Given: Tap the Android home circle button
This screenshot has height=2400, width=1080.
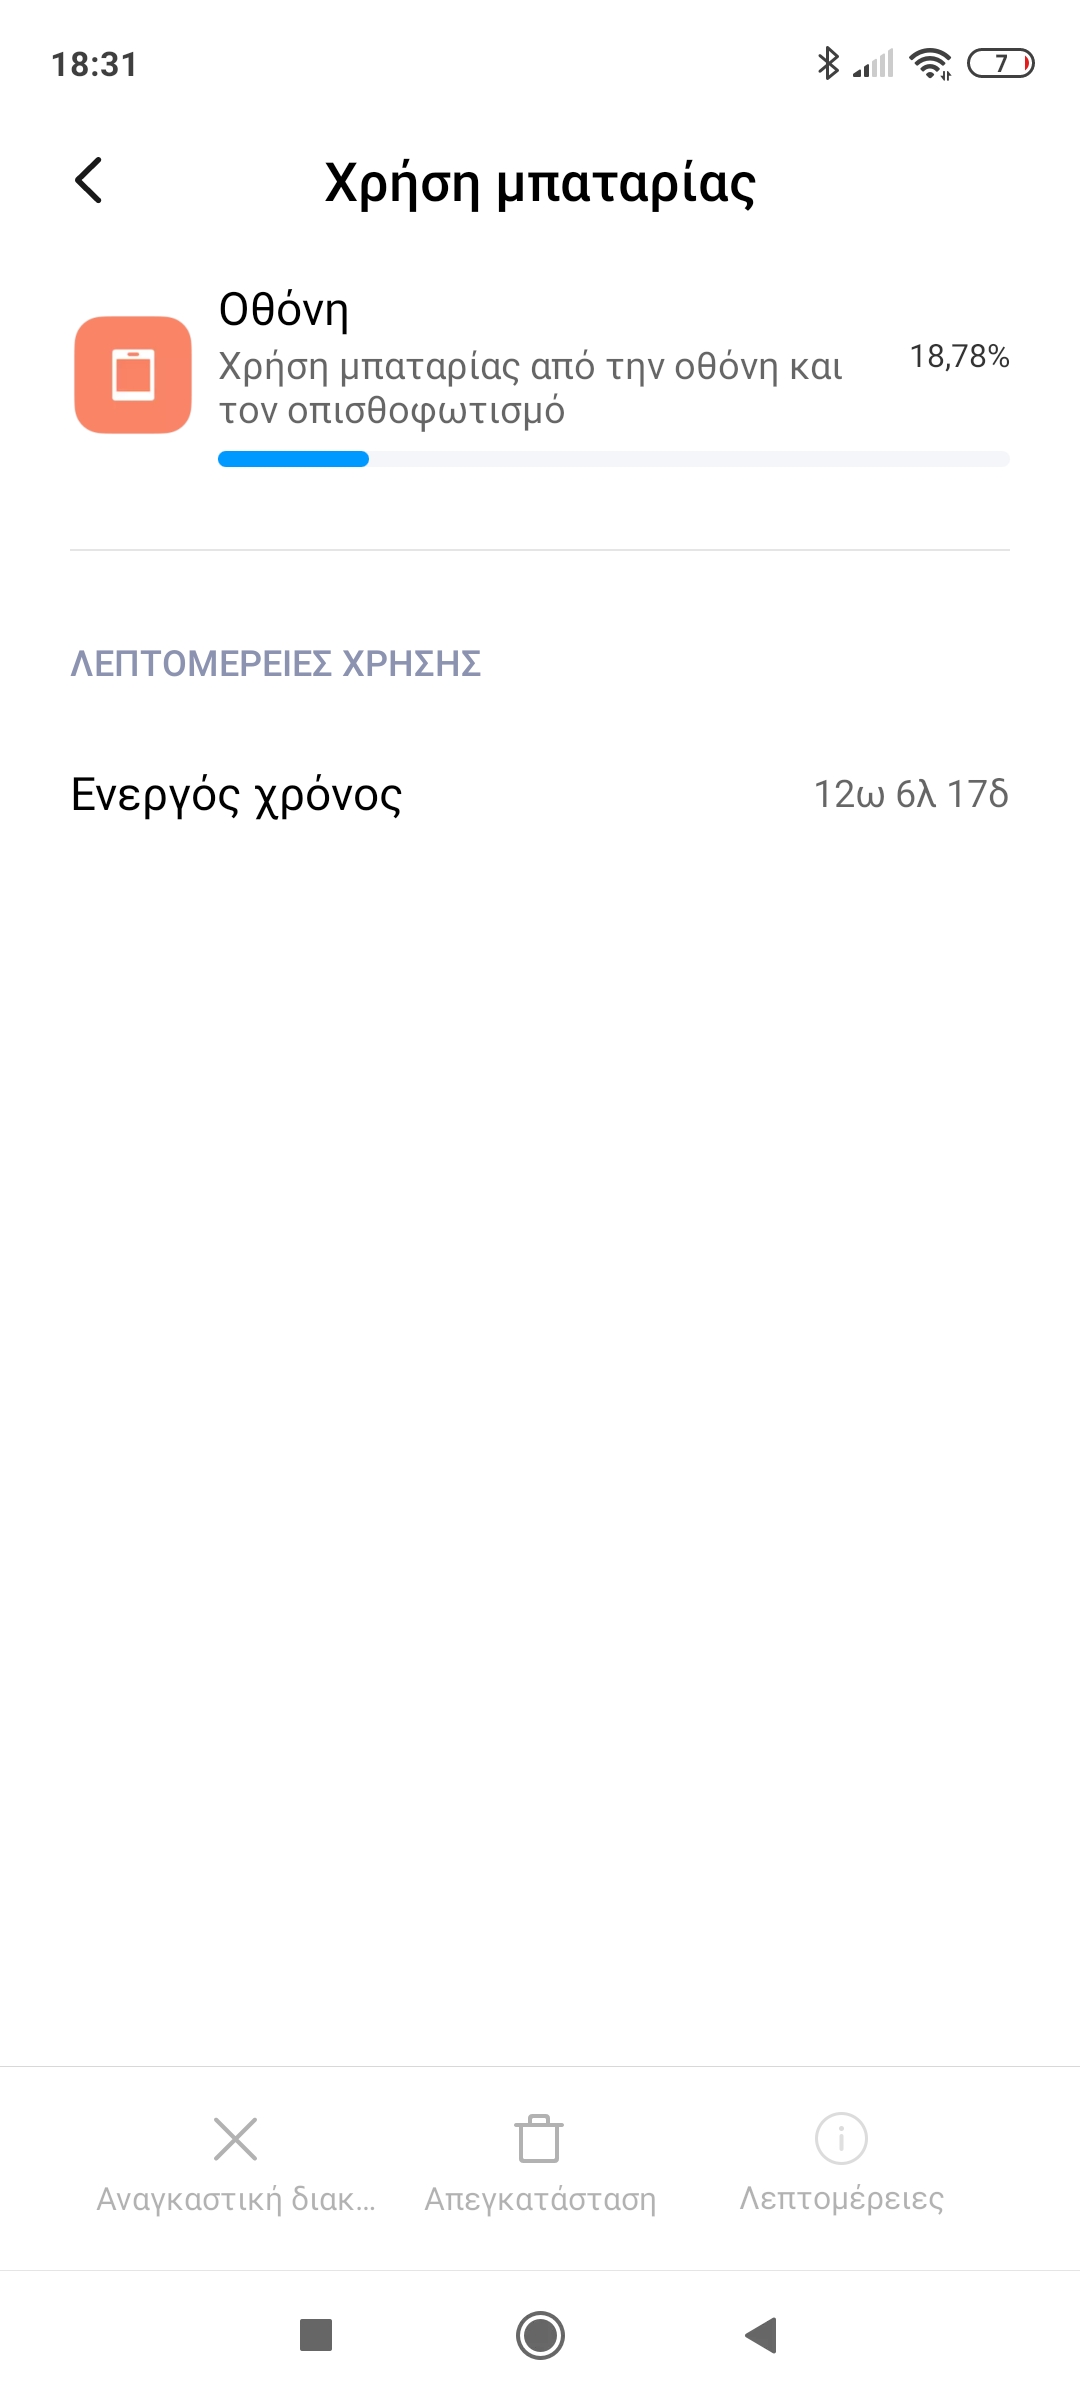Looking at the screenshot, I should (x=540, y=2335).
